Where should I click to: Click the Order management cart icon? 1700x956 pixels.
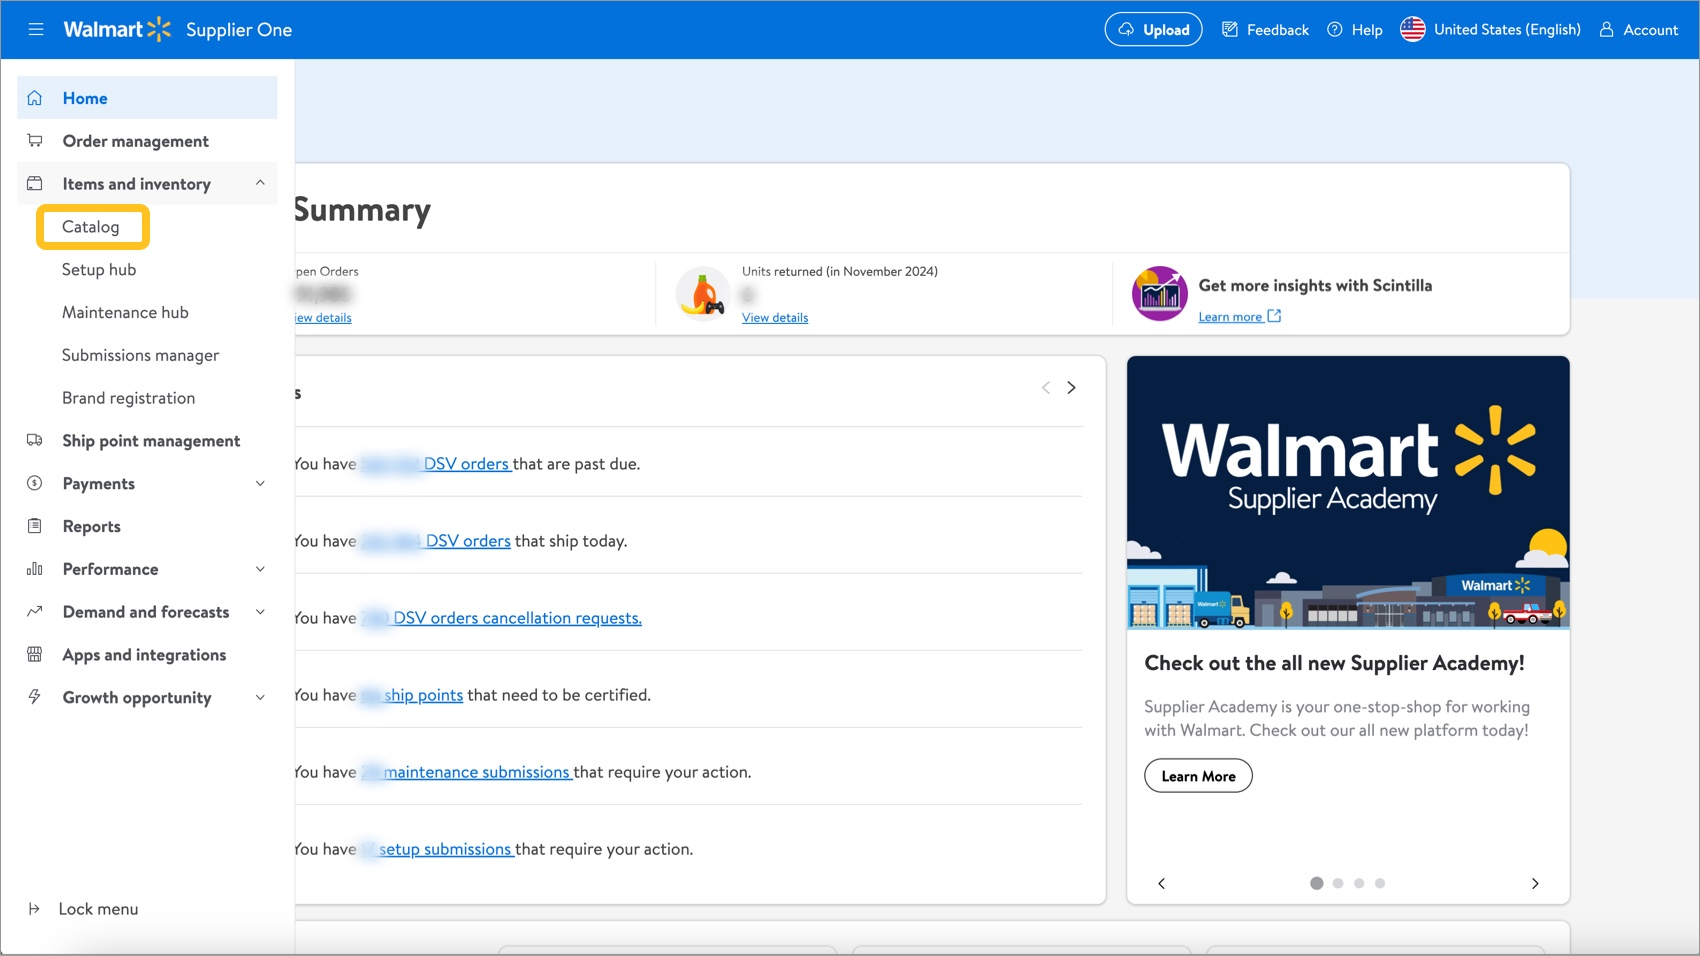35,141
